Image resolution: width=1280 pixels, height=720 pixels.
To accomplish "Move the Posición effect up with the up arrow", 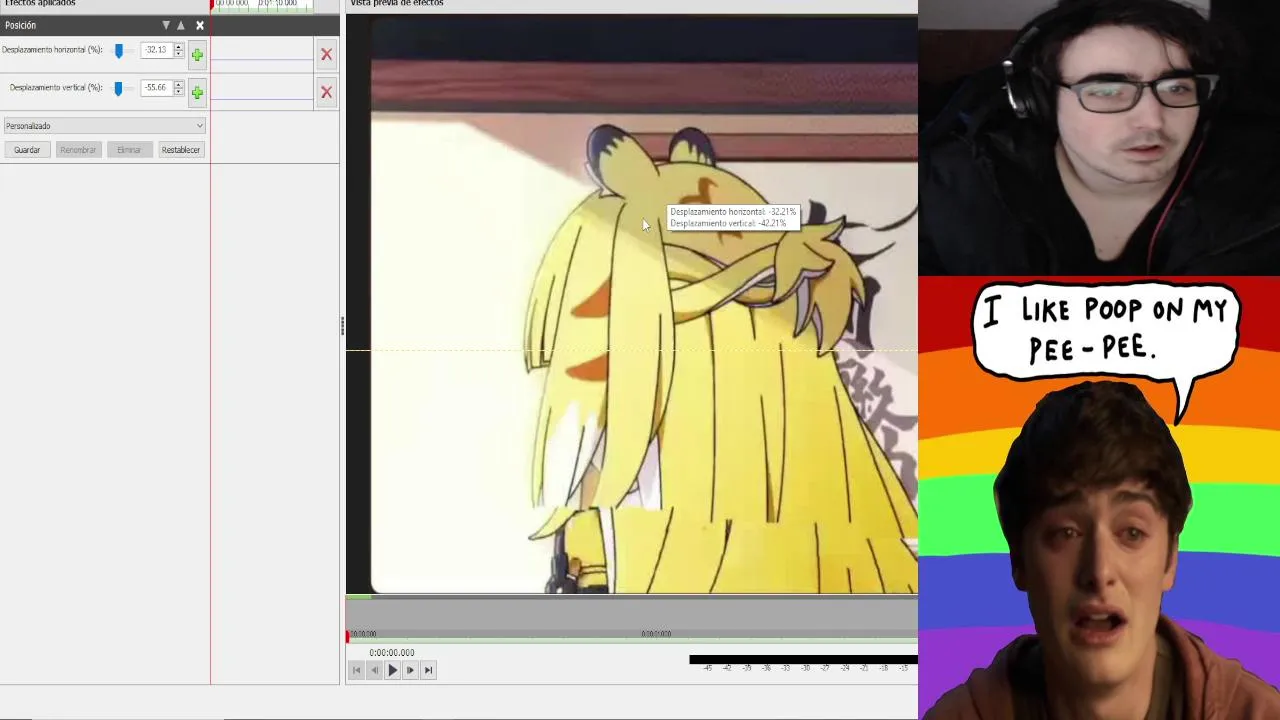I will [181, 25].
